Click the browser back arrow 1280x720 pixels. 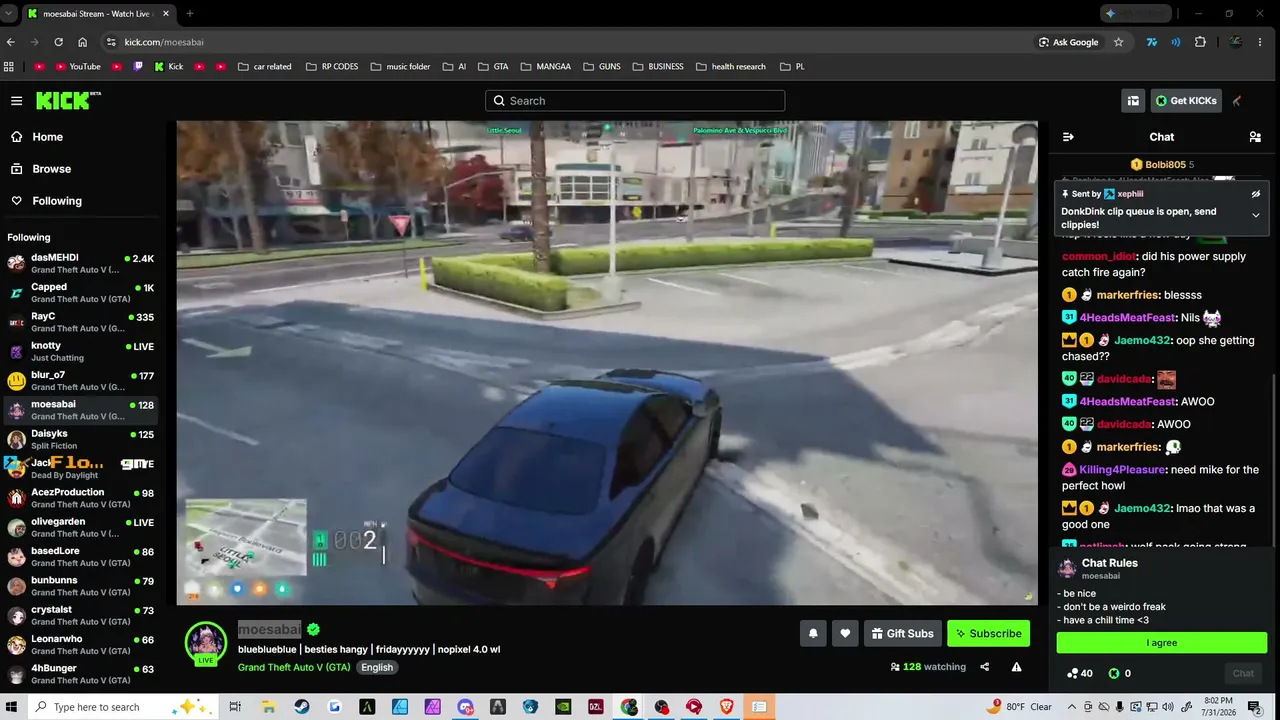click(11, 42)
